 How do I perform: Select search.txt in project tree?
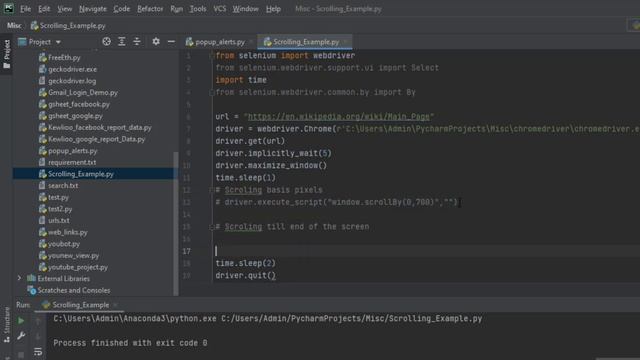coord(63,186)
